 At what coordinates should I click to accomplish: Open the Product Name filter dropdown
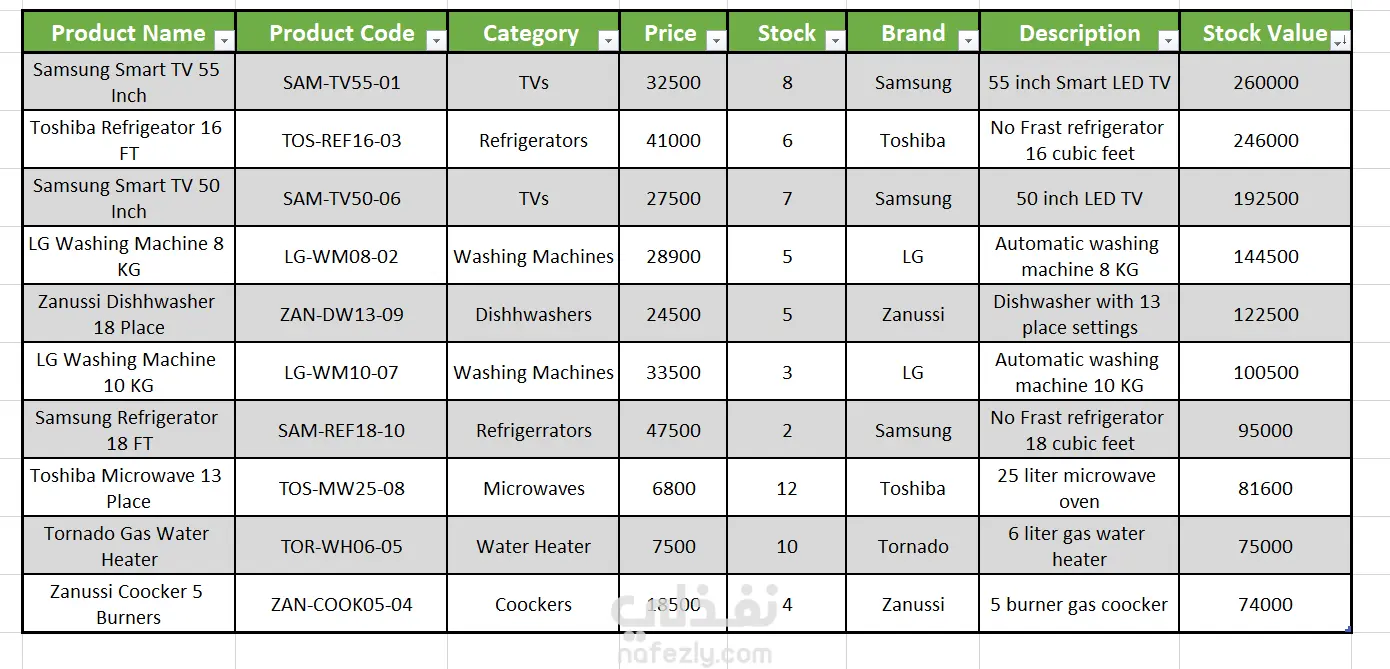tap(224, 40)
